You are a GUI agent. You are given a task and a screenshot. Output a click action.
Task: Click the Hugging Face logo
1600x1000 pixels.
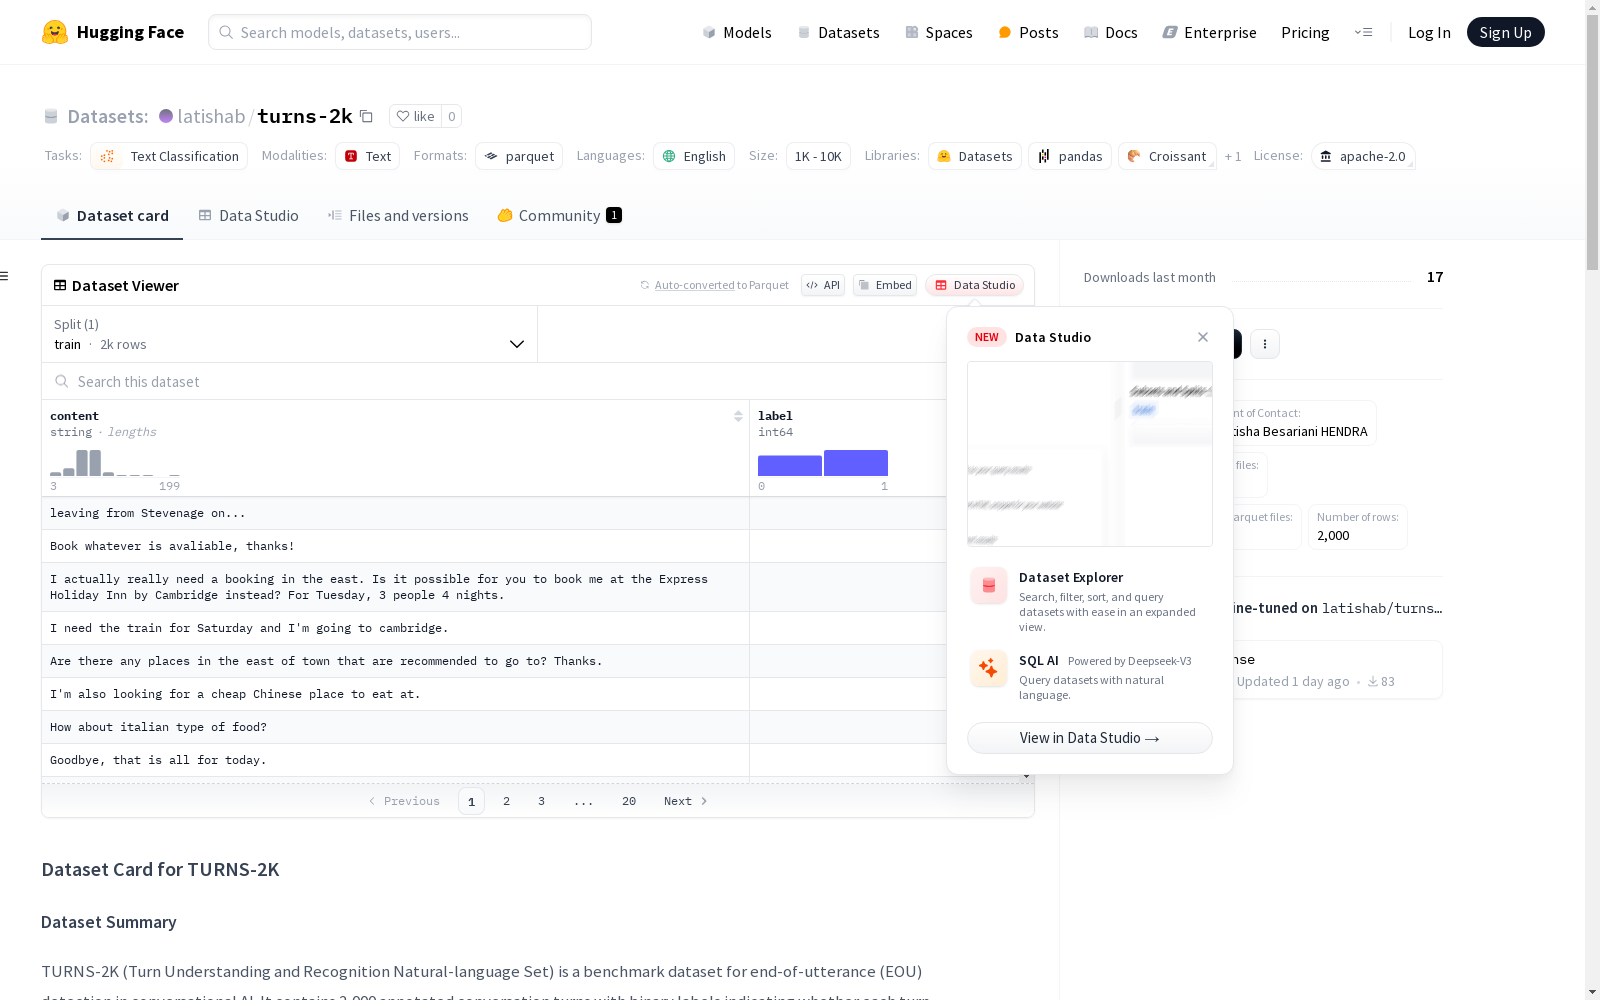point(113,32)
